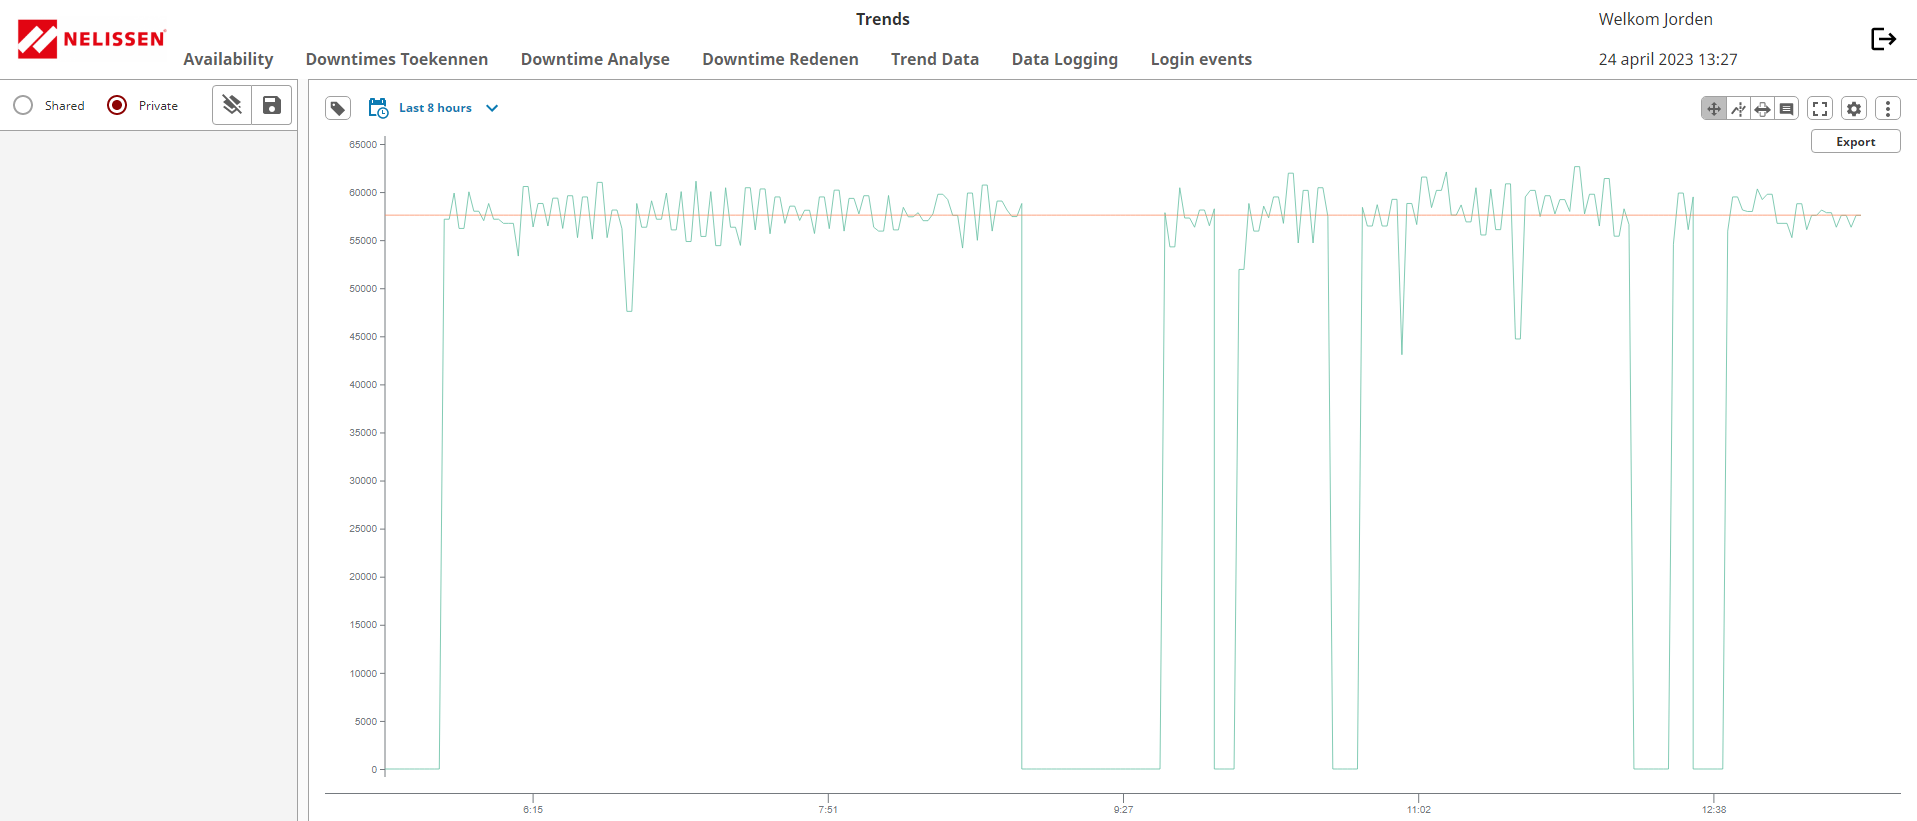Open the Downtime Analyse tab

(595, 59)
